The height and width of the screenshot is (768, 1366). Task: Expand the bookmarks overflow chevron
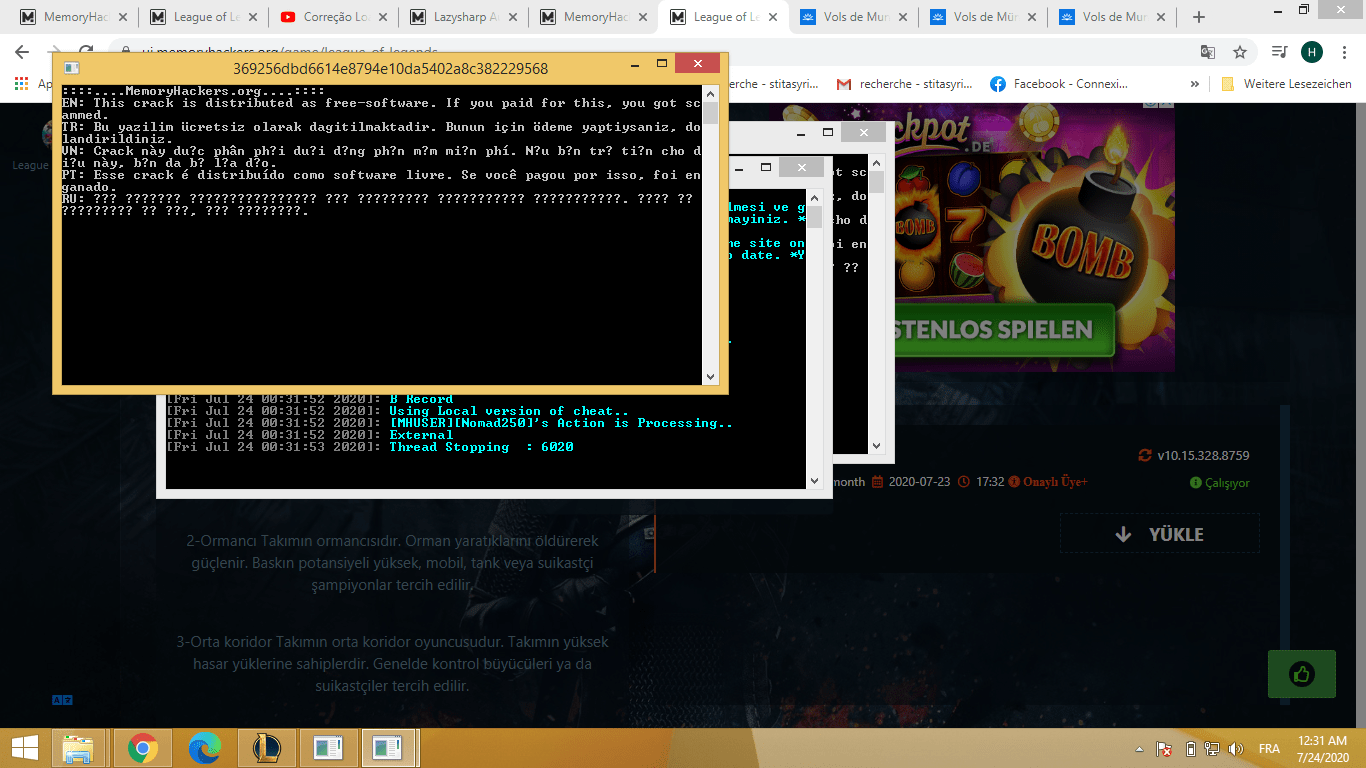[x=1195, y=84]
